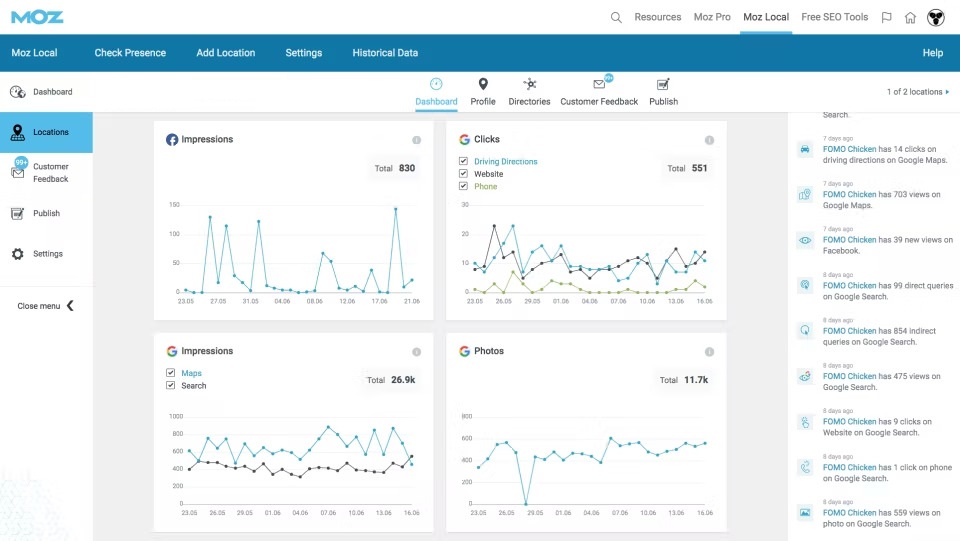
Task: Open Directories network icon tab
Action: 530,85
